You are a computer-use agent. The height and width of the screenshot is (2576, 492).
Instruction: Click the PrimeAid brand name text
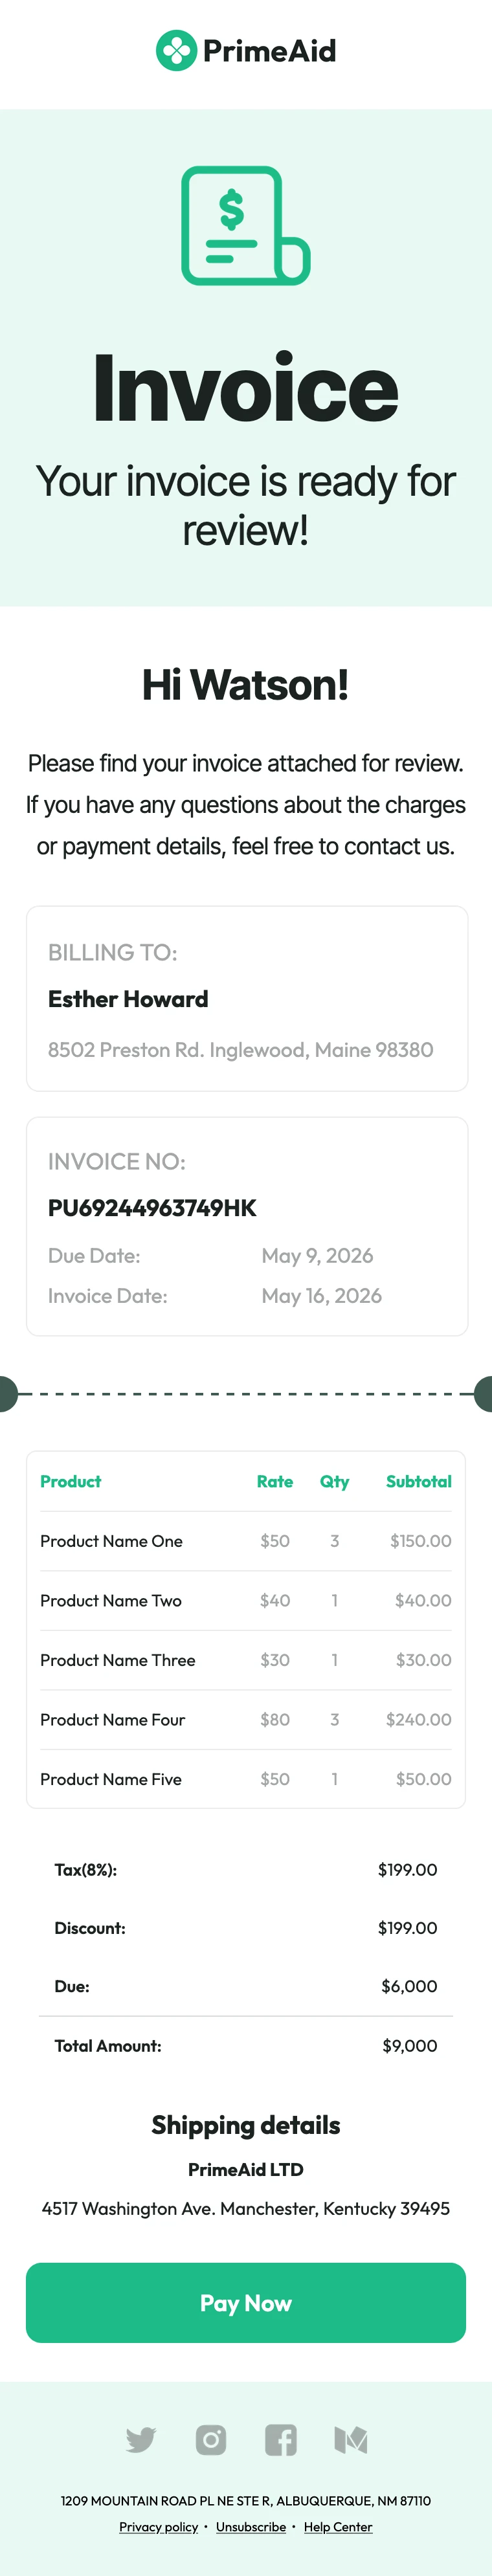click(269, 50)
